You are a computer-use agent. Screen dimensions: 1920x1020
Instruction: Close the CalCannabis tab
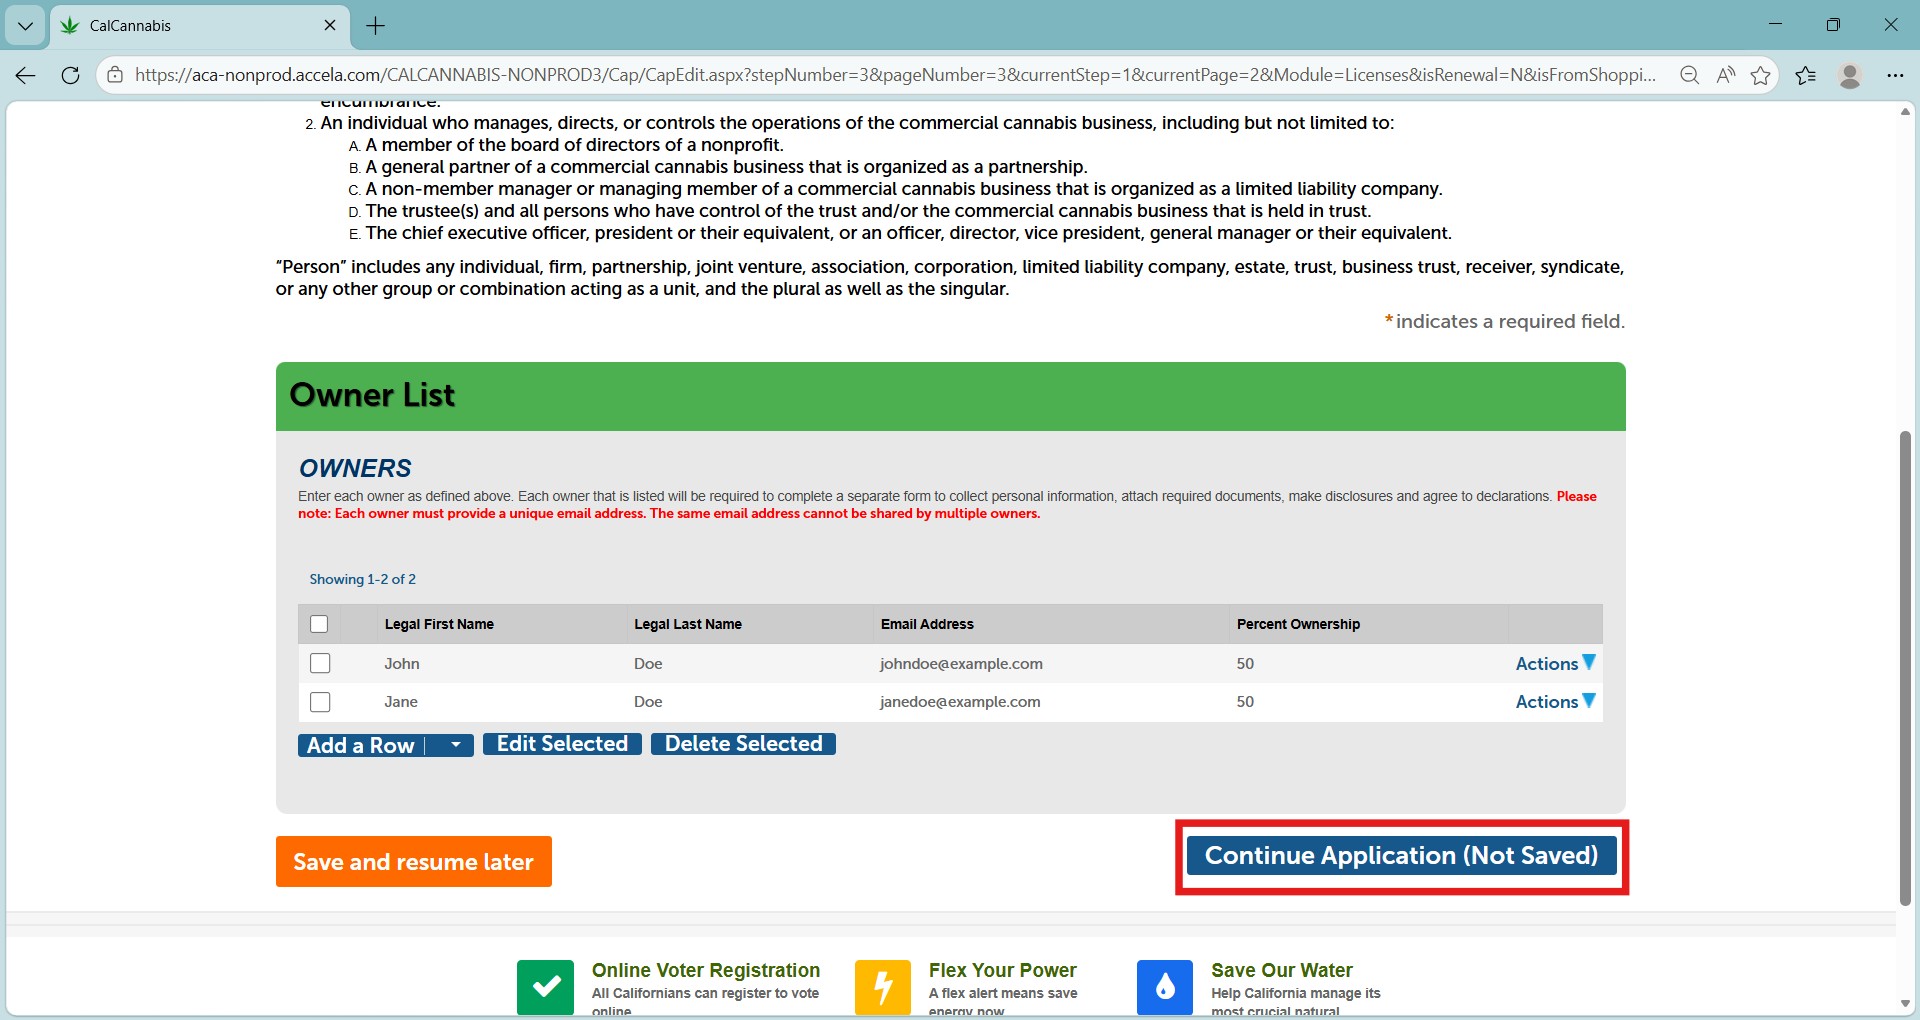[x=330, y=26]
